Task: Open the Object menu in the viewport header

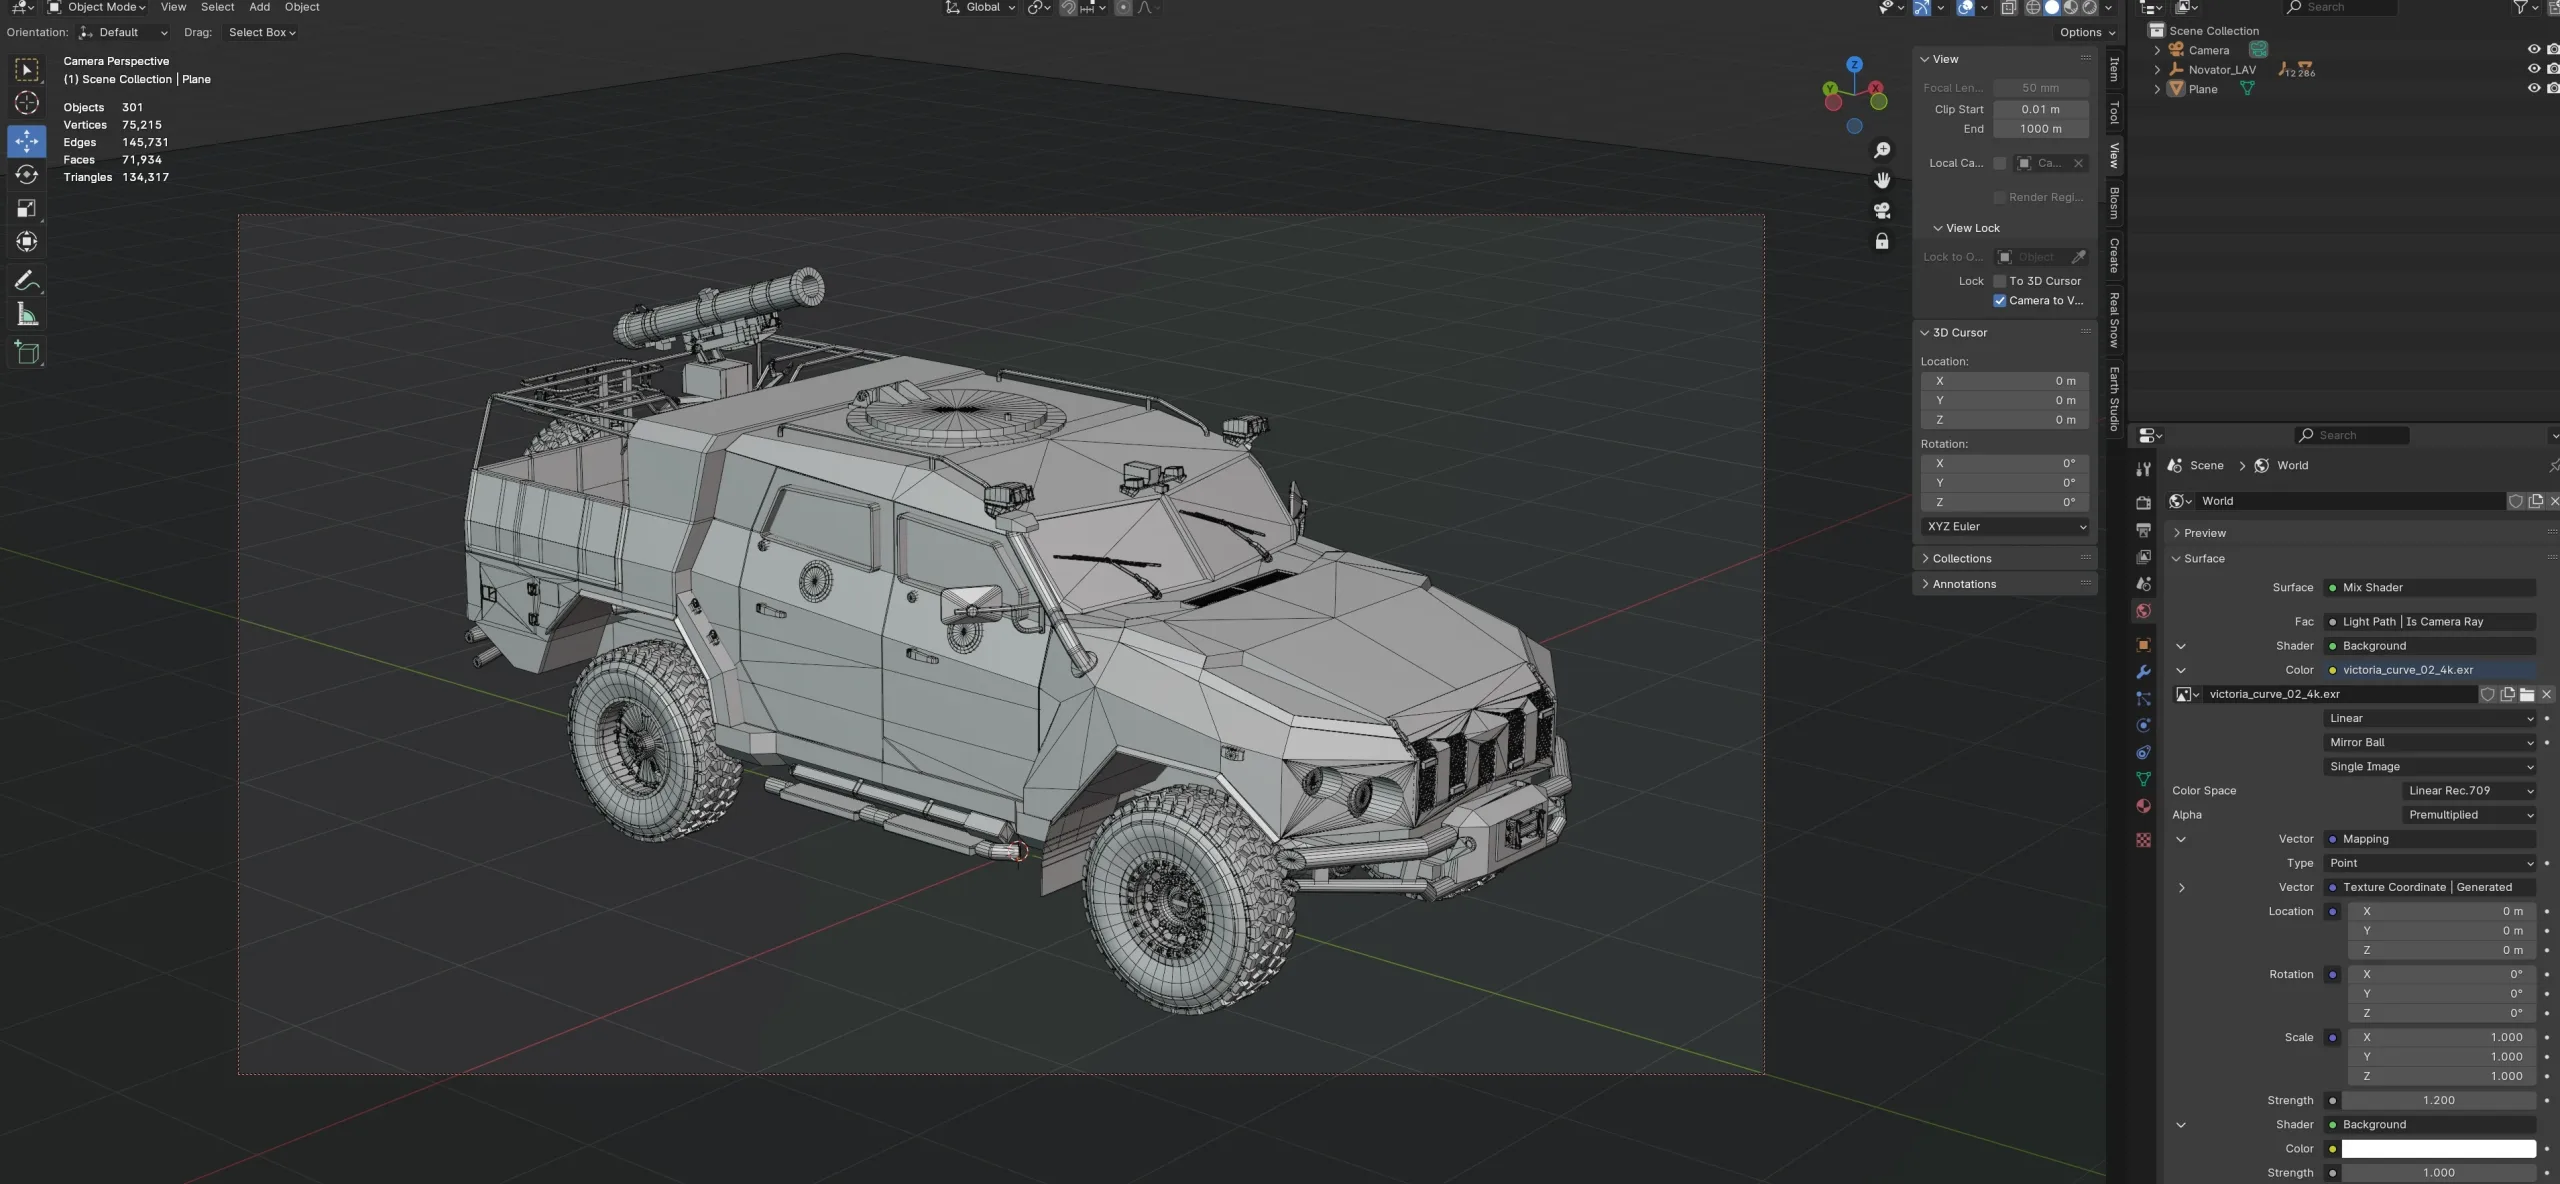Action: [x=303, y=7]
